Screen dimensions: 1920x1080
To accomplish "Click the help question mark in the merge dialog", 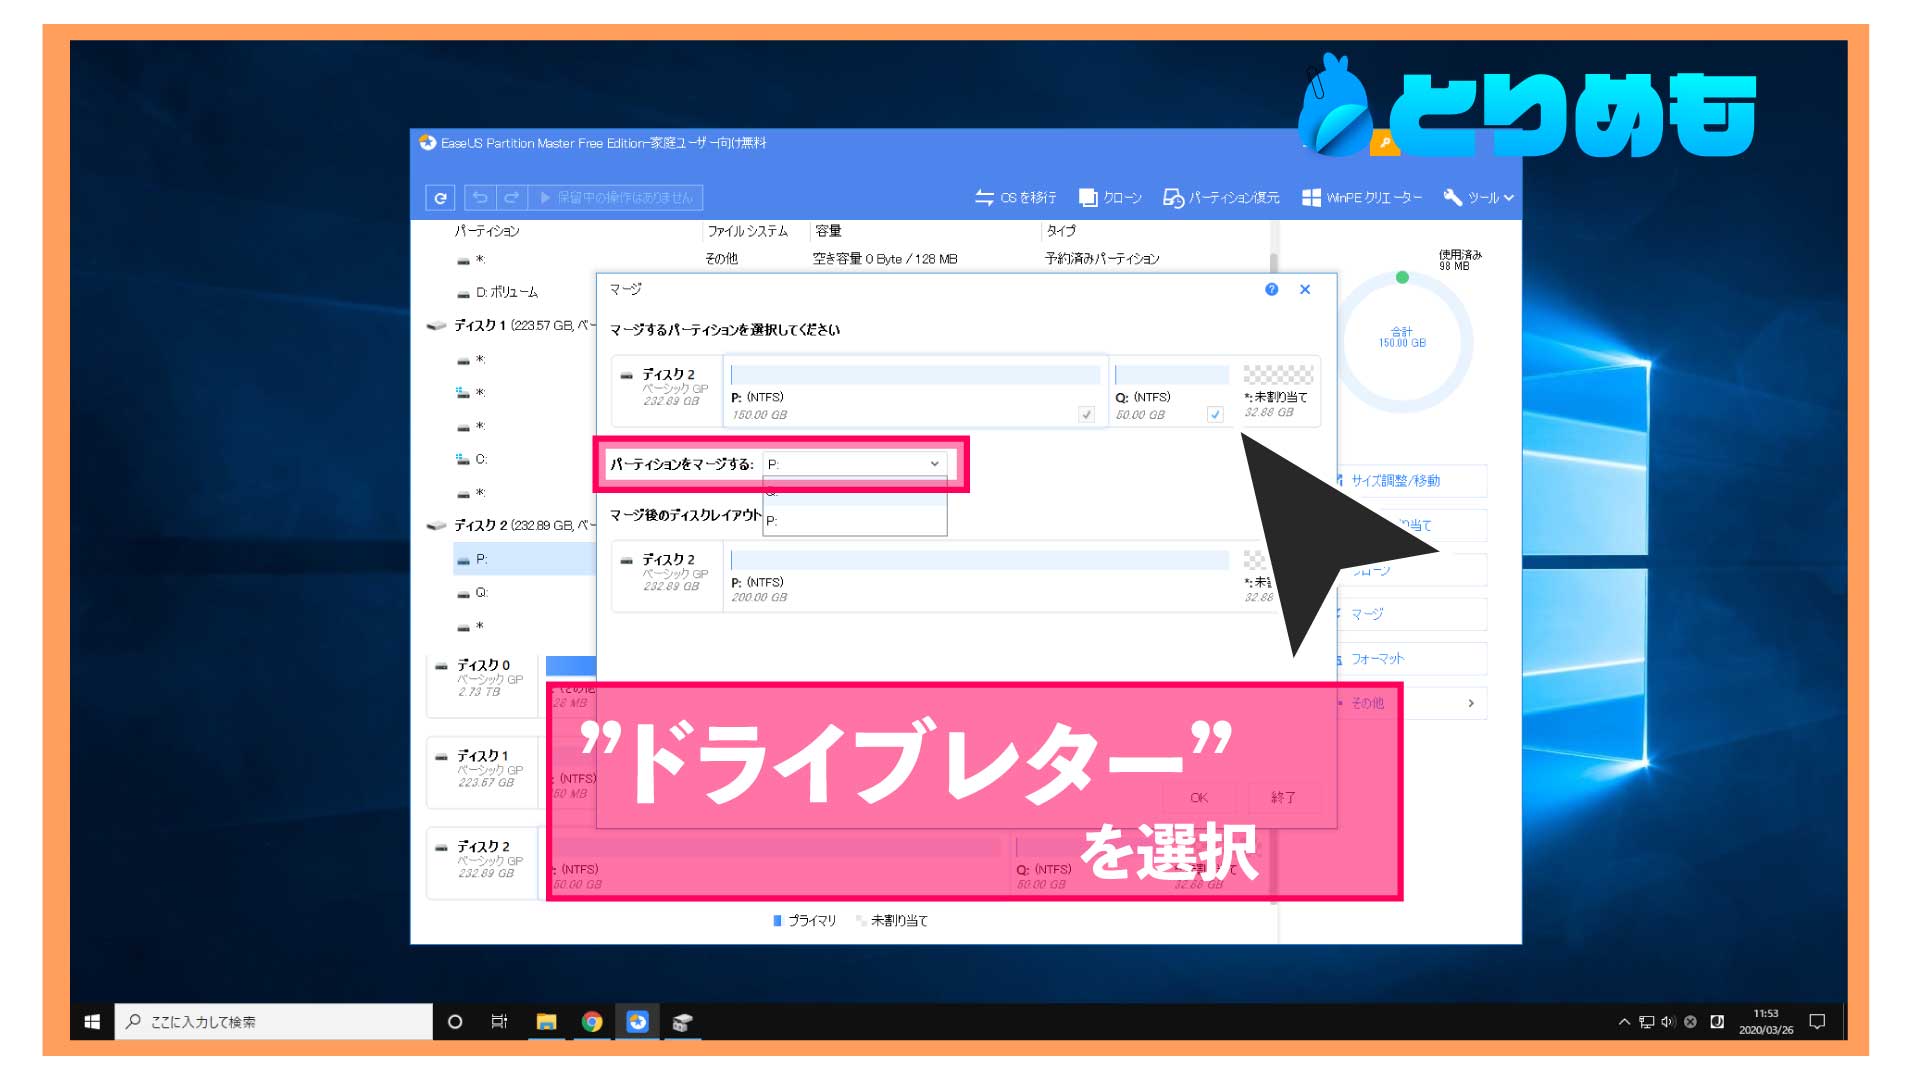I will 1271,289.
